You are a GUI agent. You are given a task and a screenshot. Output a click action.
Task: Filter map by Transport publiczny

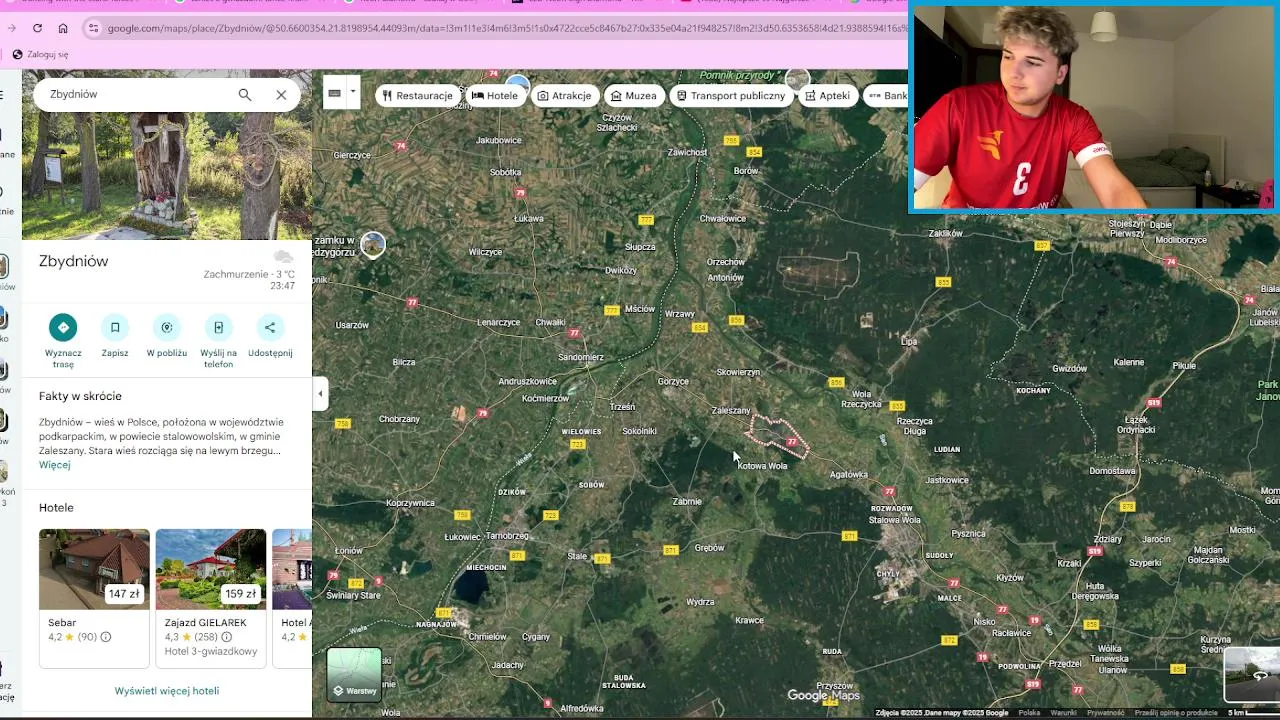click(x=731, y=96)
